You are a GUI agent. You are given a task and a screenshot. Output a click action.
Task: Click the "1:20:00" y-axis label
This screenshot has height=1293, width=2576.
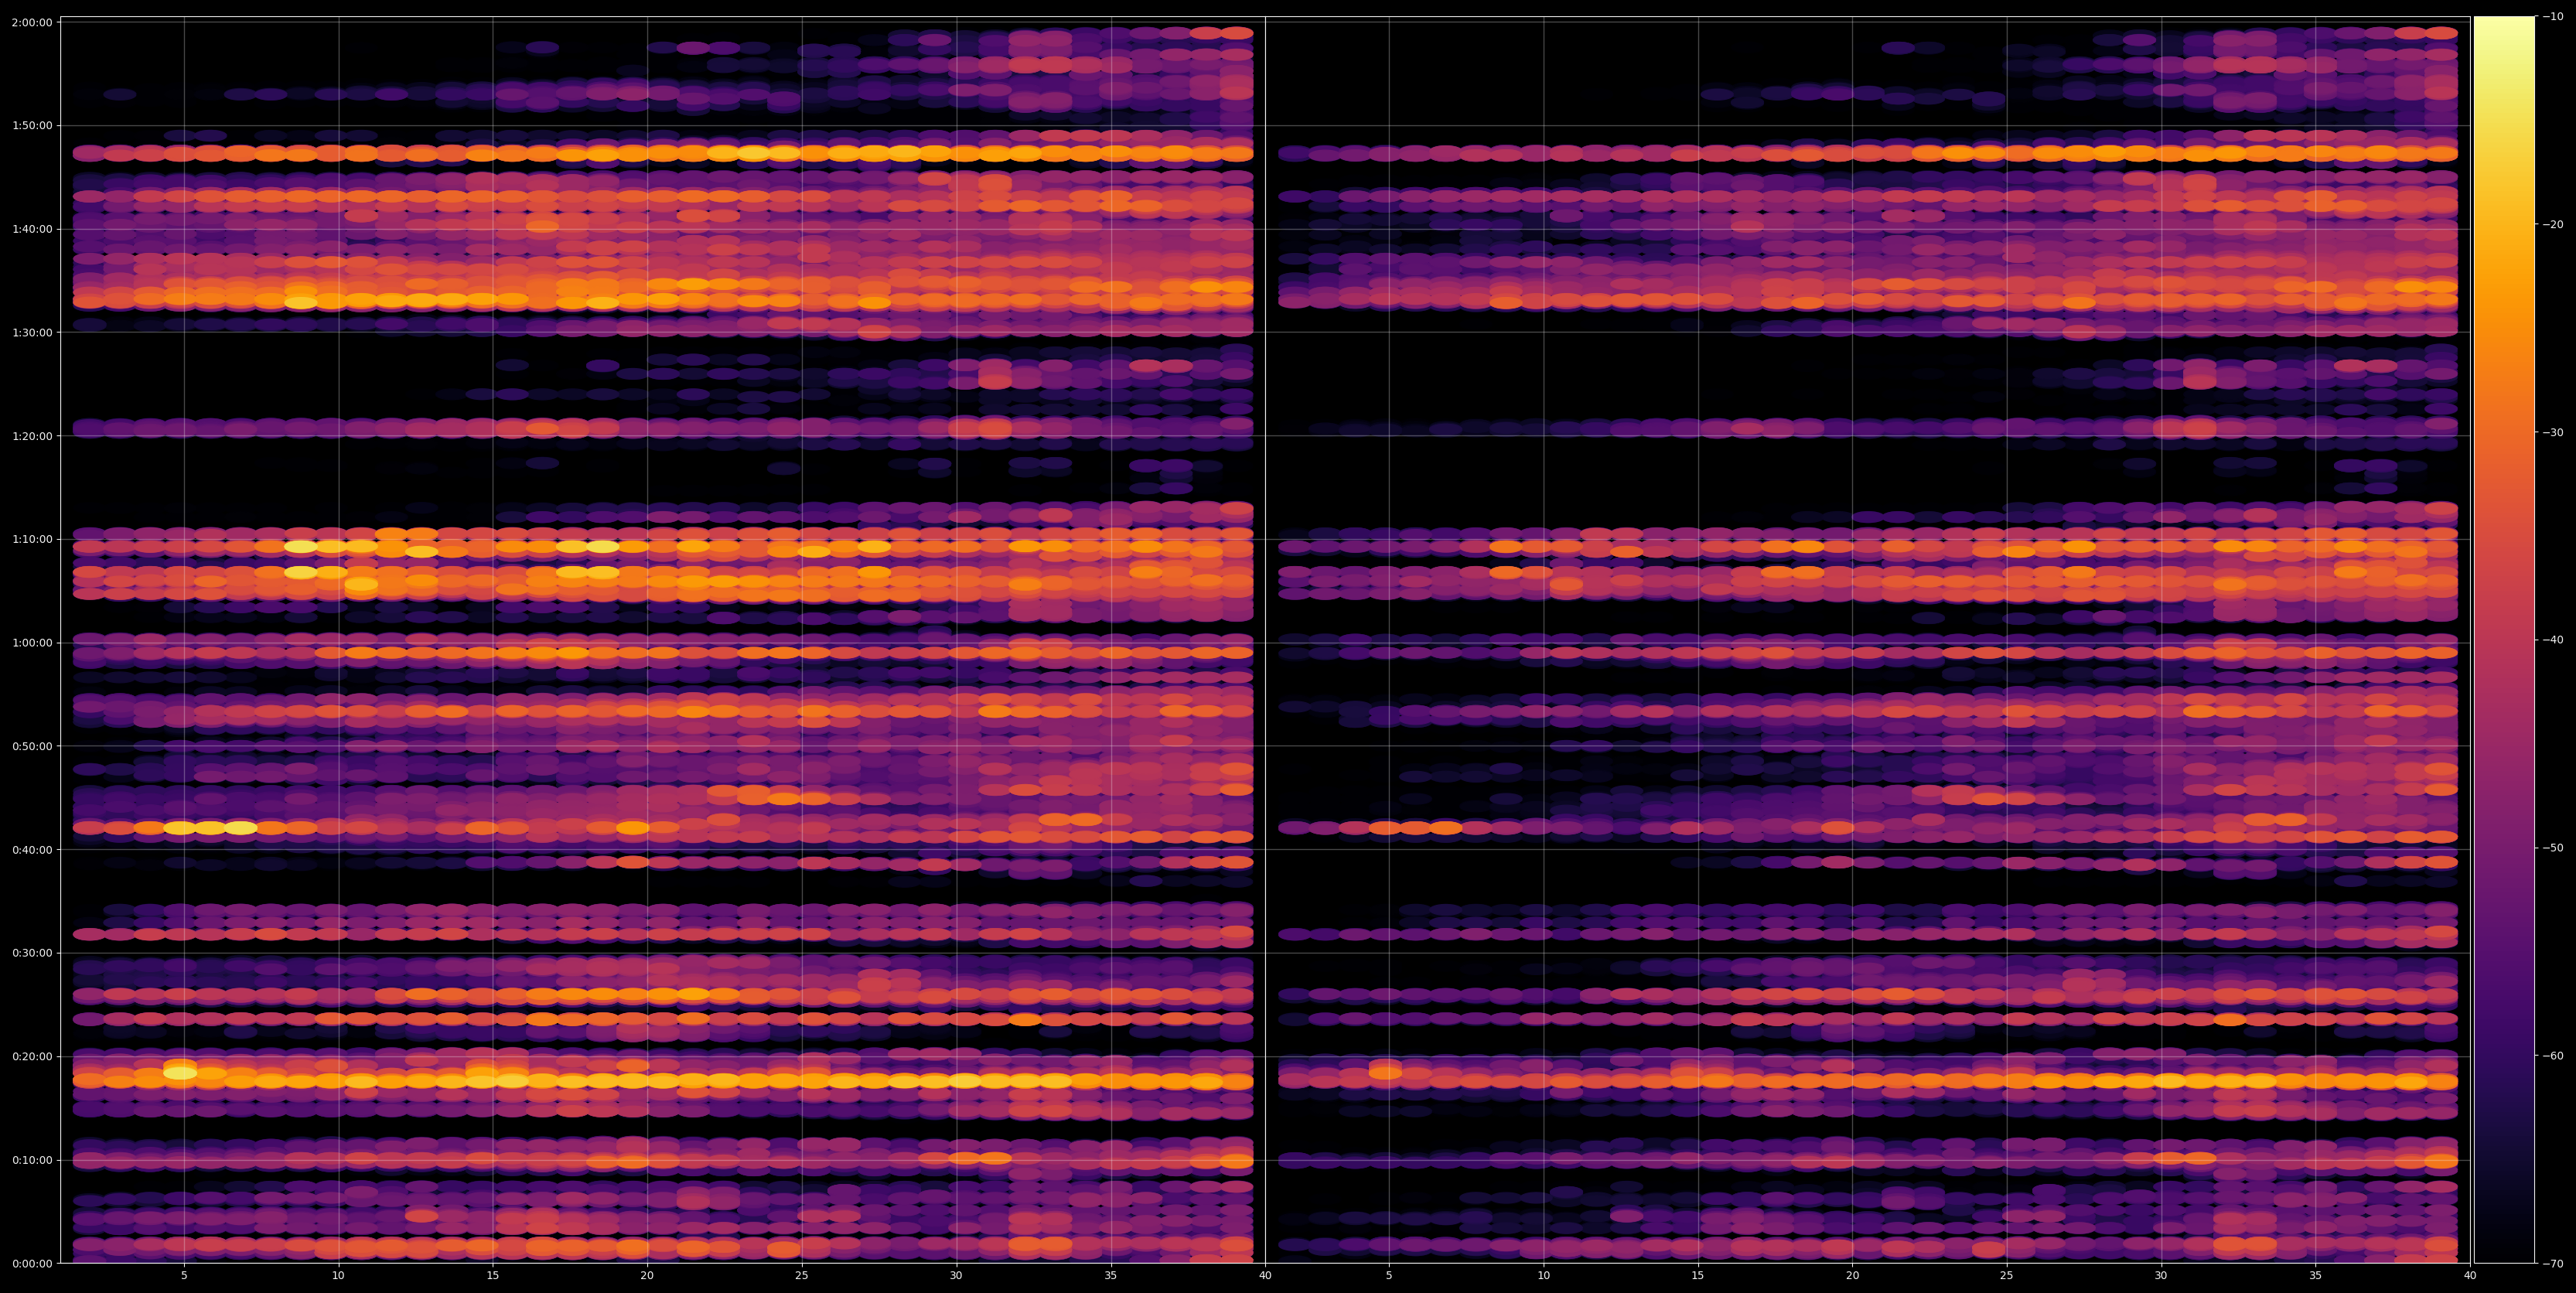[32, 436]
